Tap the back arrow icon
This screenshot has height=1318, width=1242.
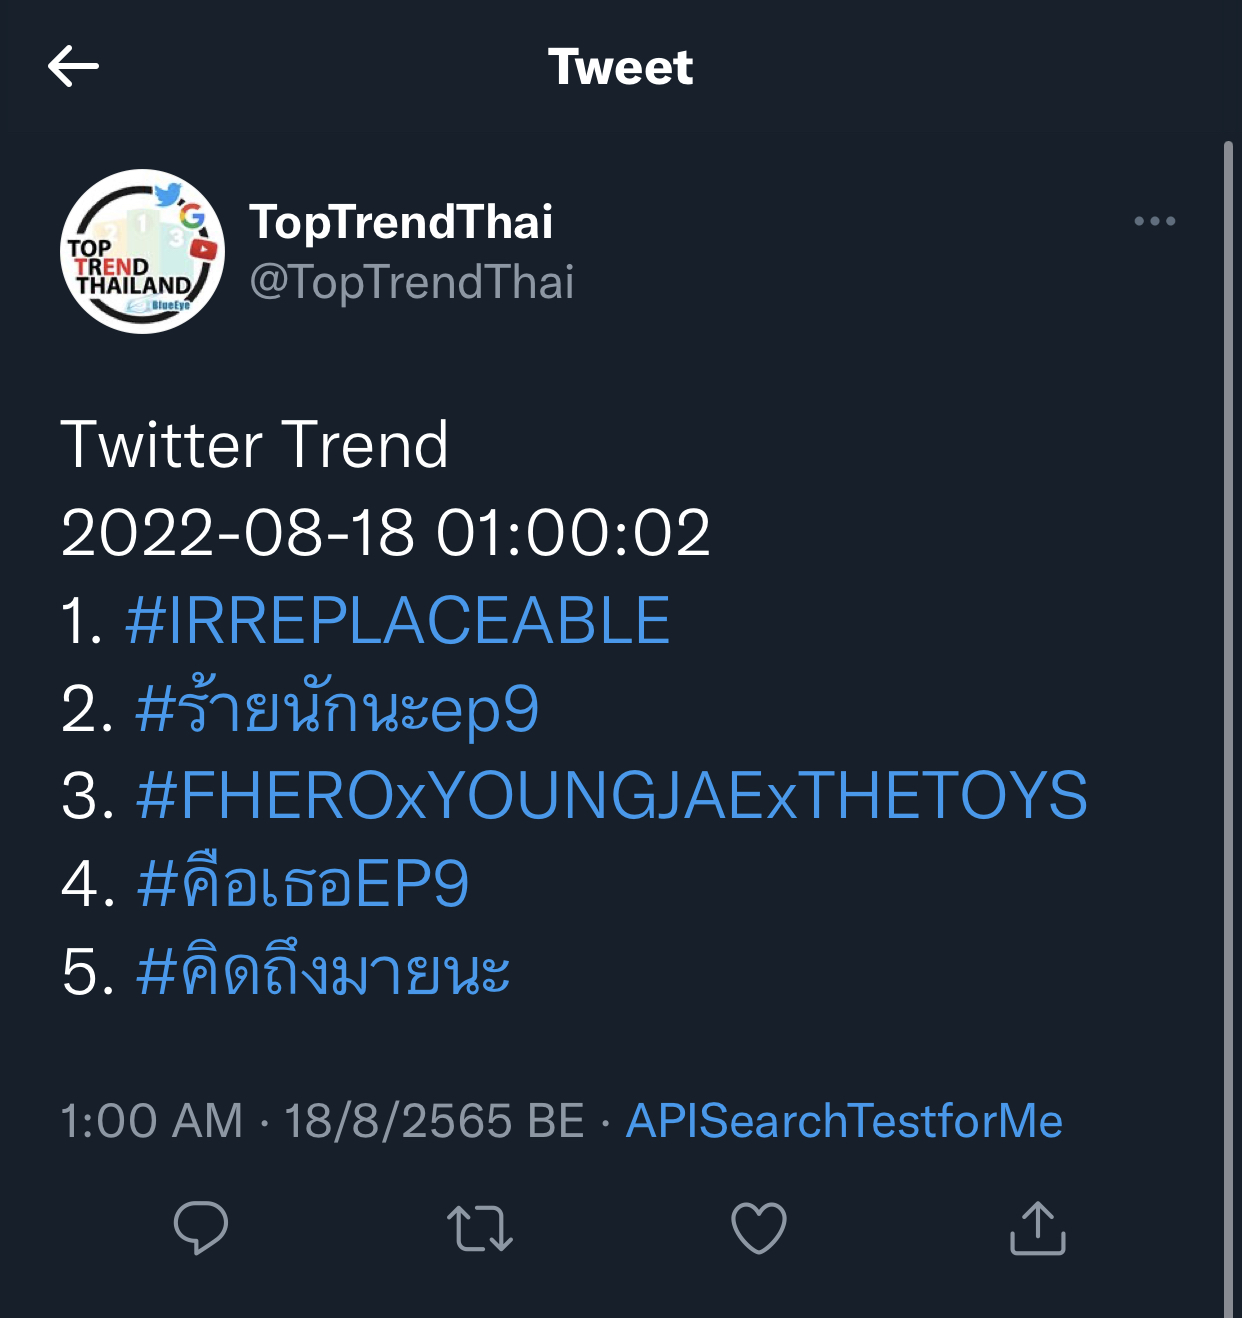pyautogui.click(x=73, y=67)
